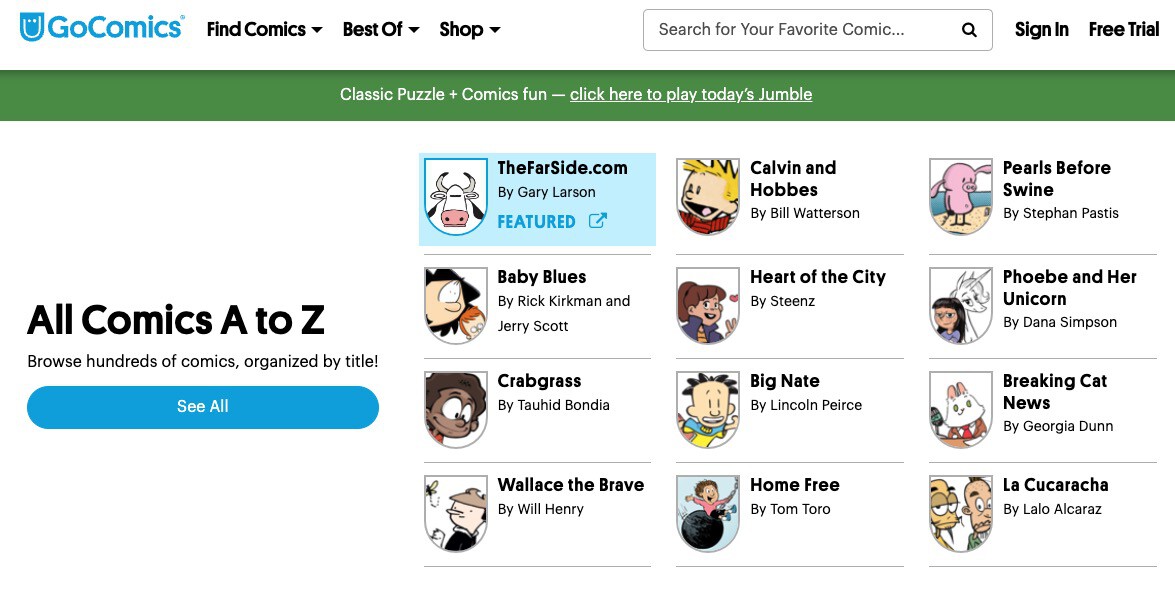Open Heart of the City by Steenz
Screen dimensions: 1175x589
click(818, 277)
